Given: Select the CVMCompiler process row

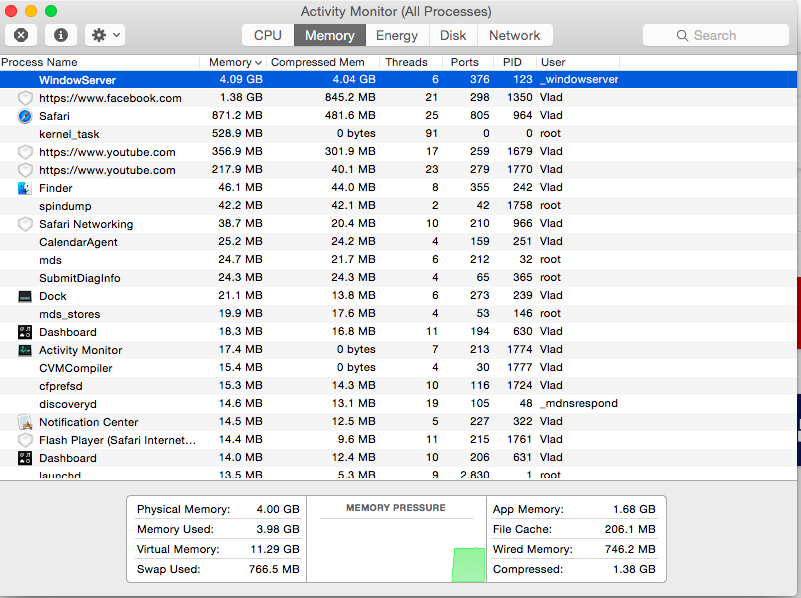Looking at the screenshot, I should click(398, 368).
